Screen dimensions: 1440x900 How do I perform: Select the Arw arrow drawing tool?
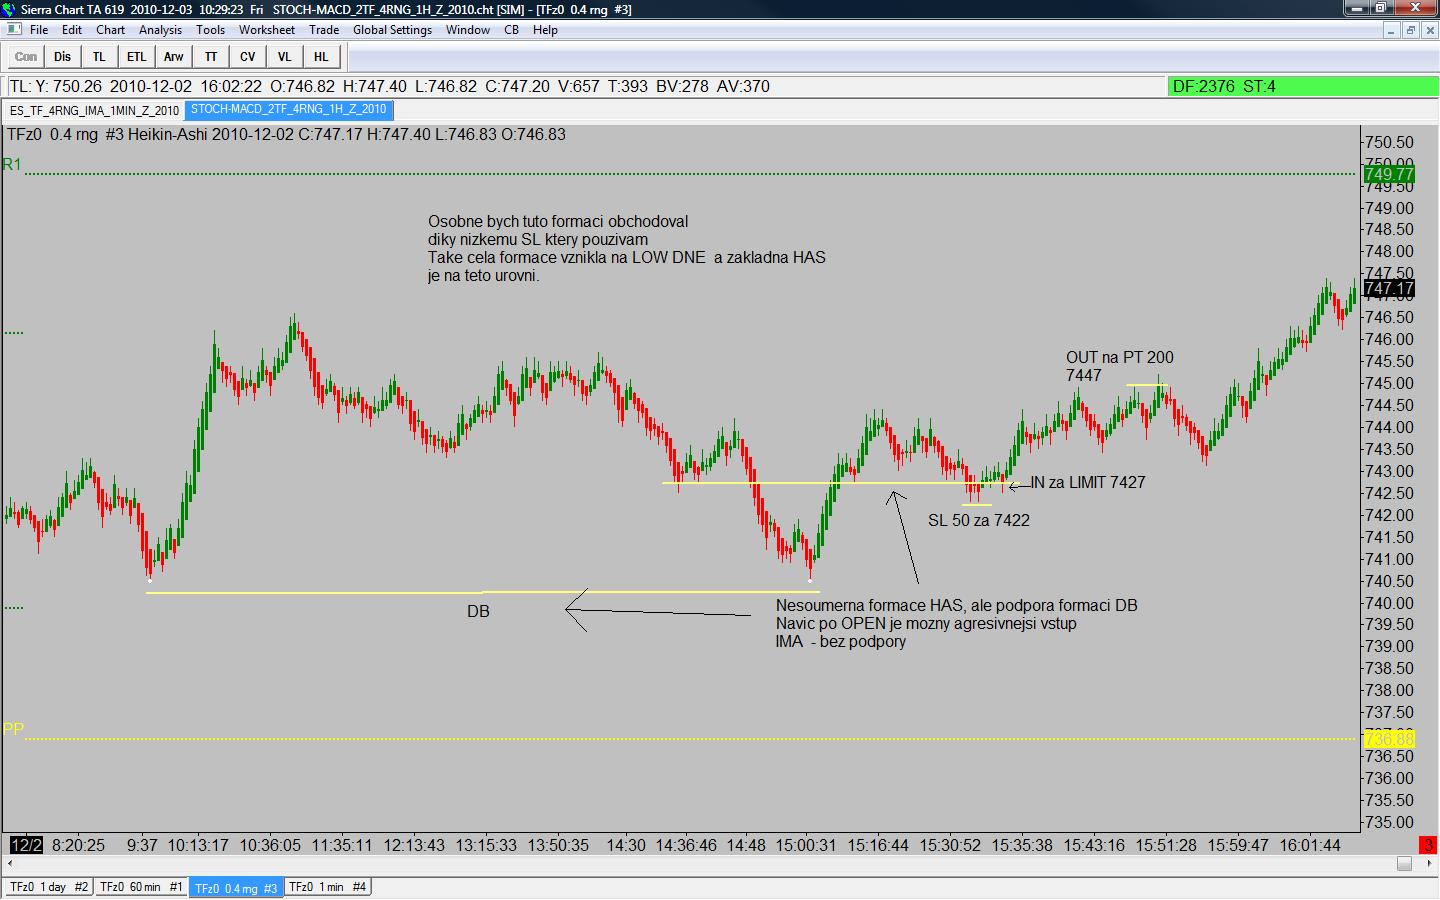point(173,57)
